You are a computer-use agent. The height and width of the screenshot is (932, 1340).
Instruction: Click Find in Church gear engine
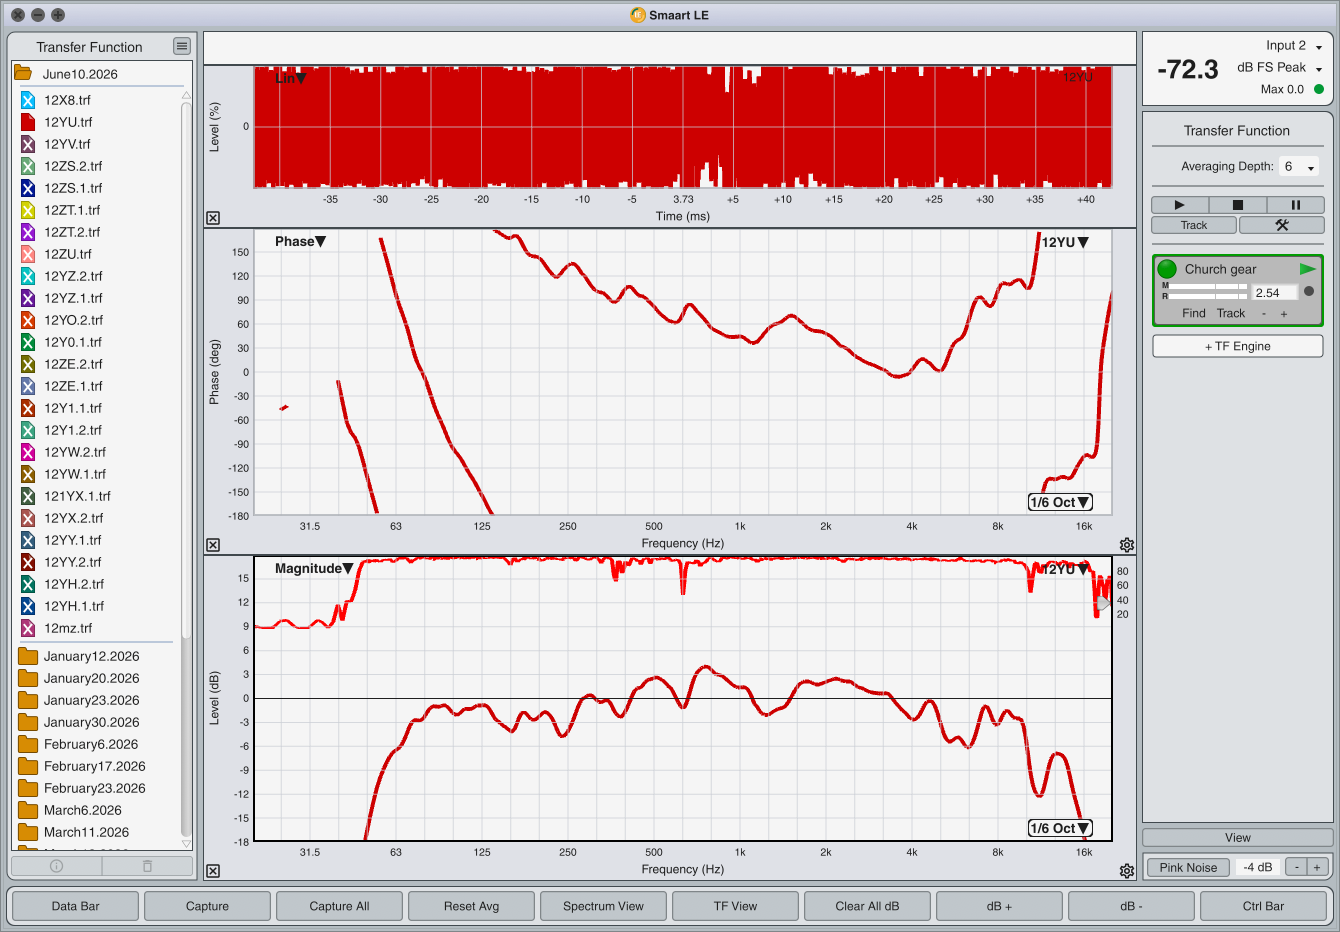coord(1194,313)
